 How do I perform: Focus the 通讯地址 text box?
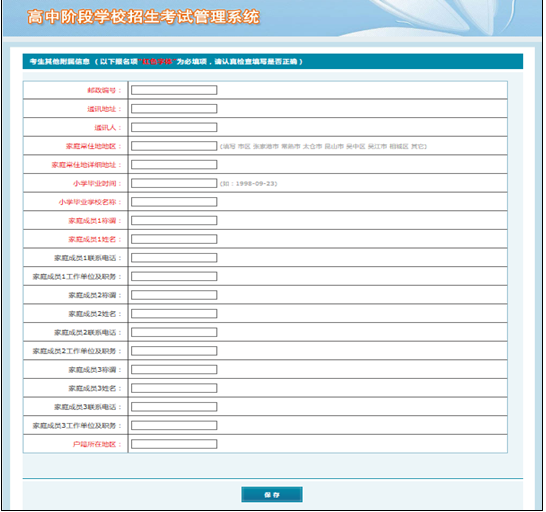pos(174,109)
